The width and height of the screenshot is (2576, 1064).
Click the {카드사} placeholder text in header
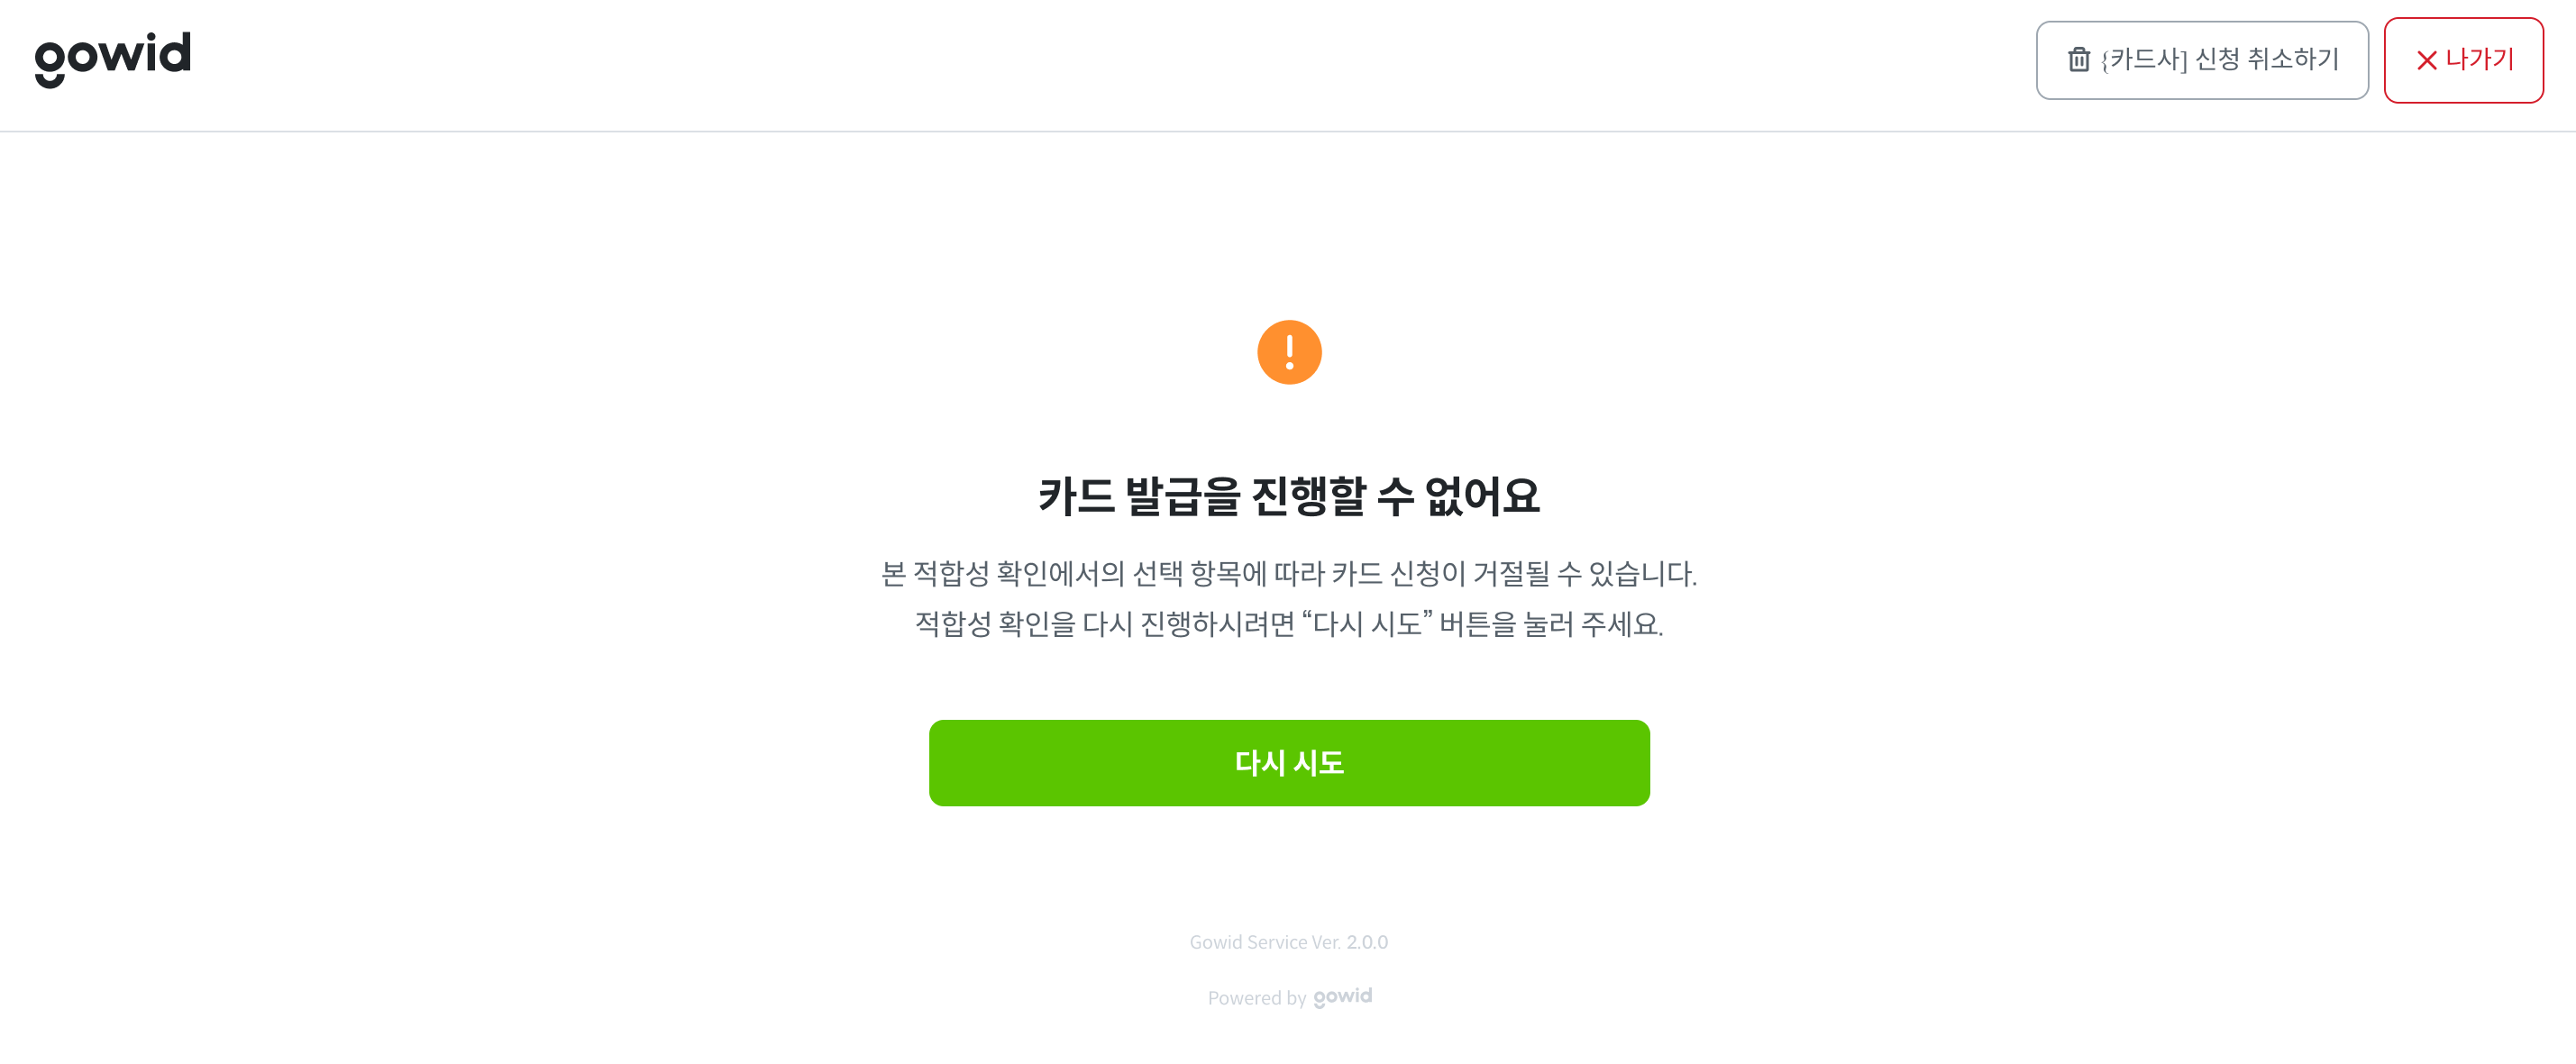tap(2144, 60)
